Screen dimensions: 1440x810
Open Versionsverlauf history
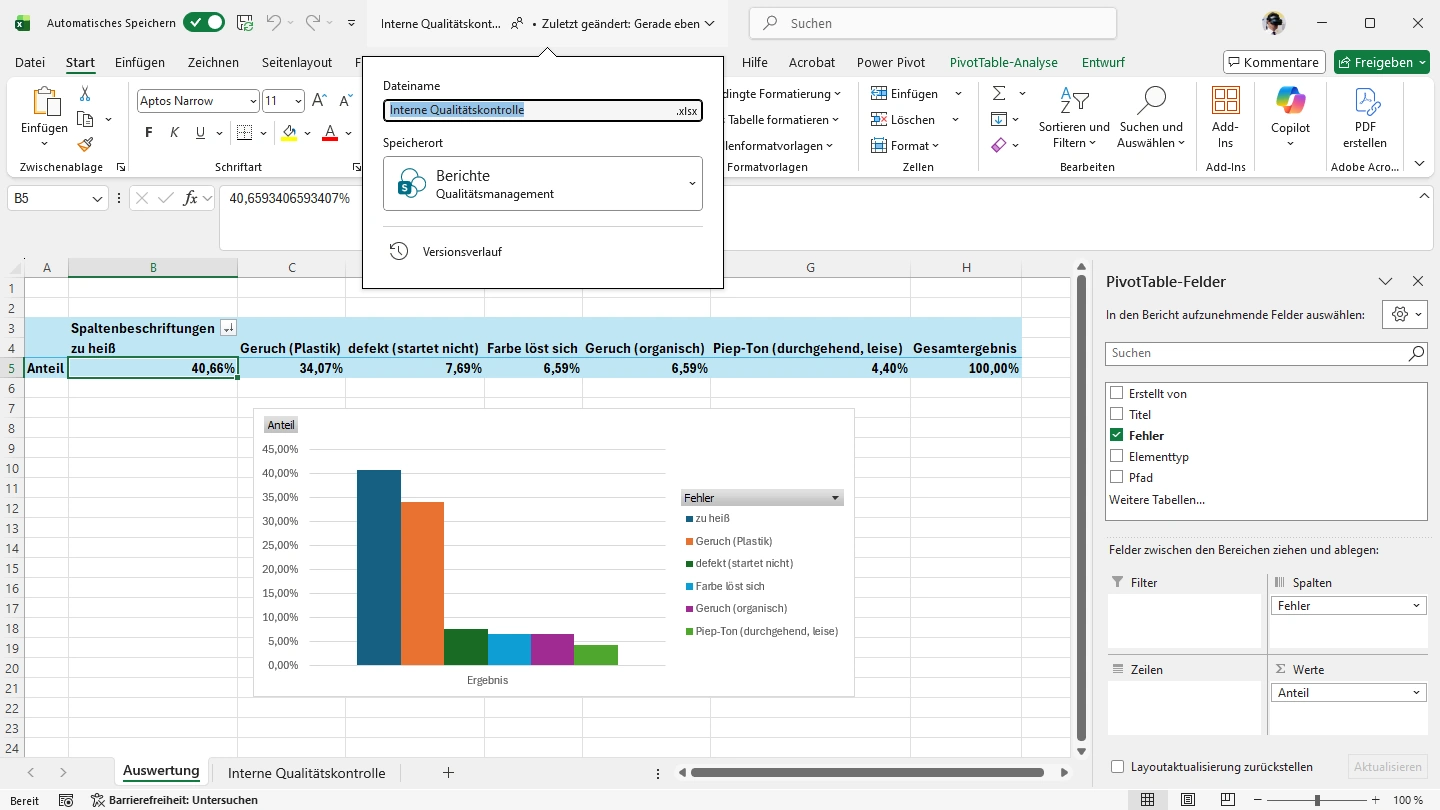[461, 252]
